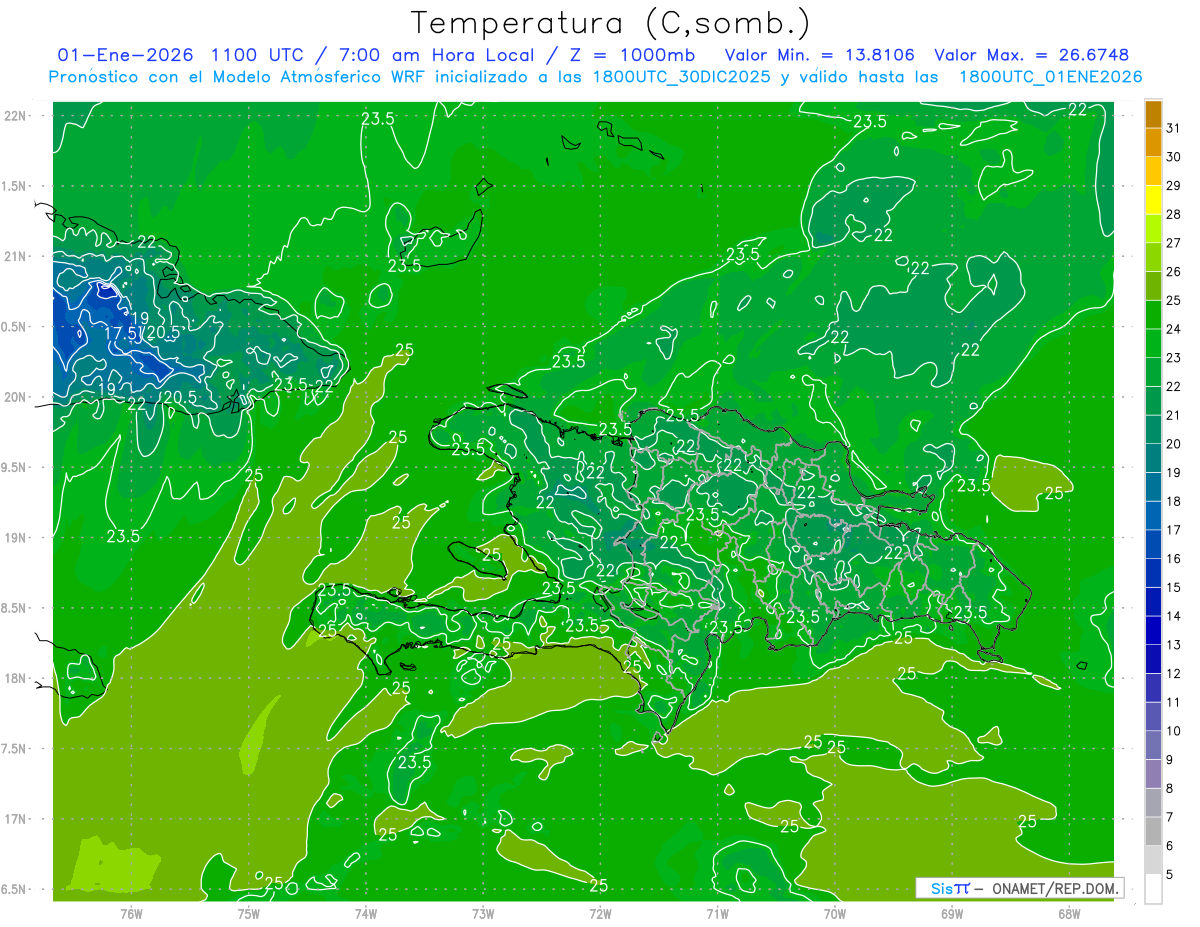
Task: Pick the lime swatch between 27 and 28
Action: click(x=1153, y=229)
